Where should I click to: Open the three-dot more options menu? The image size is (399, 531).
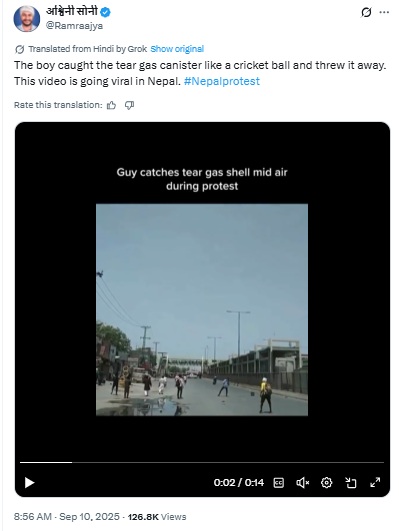point(384,13)
